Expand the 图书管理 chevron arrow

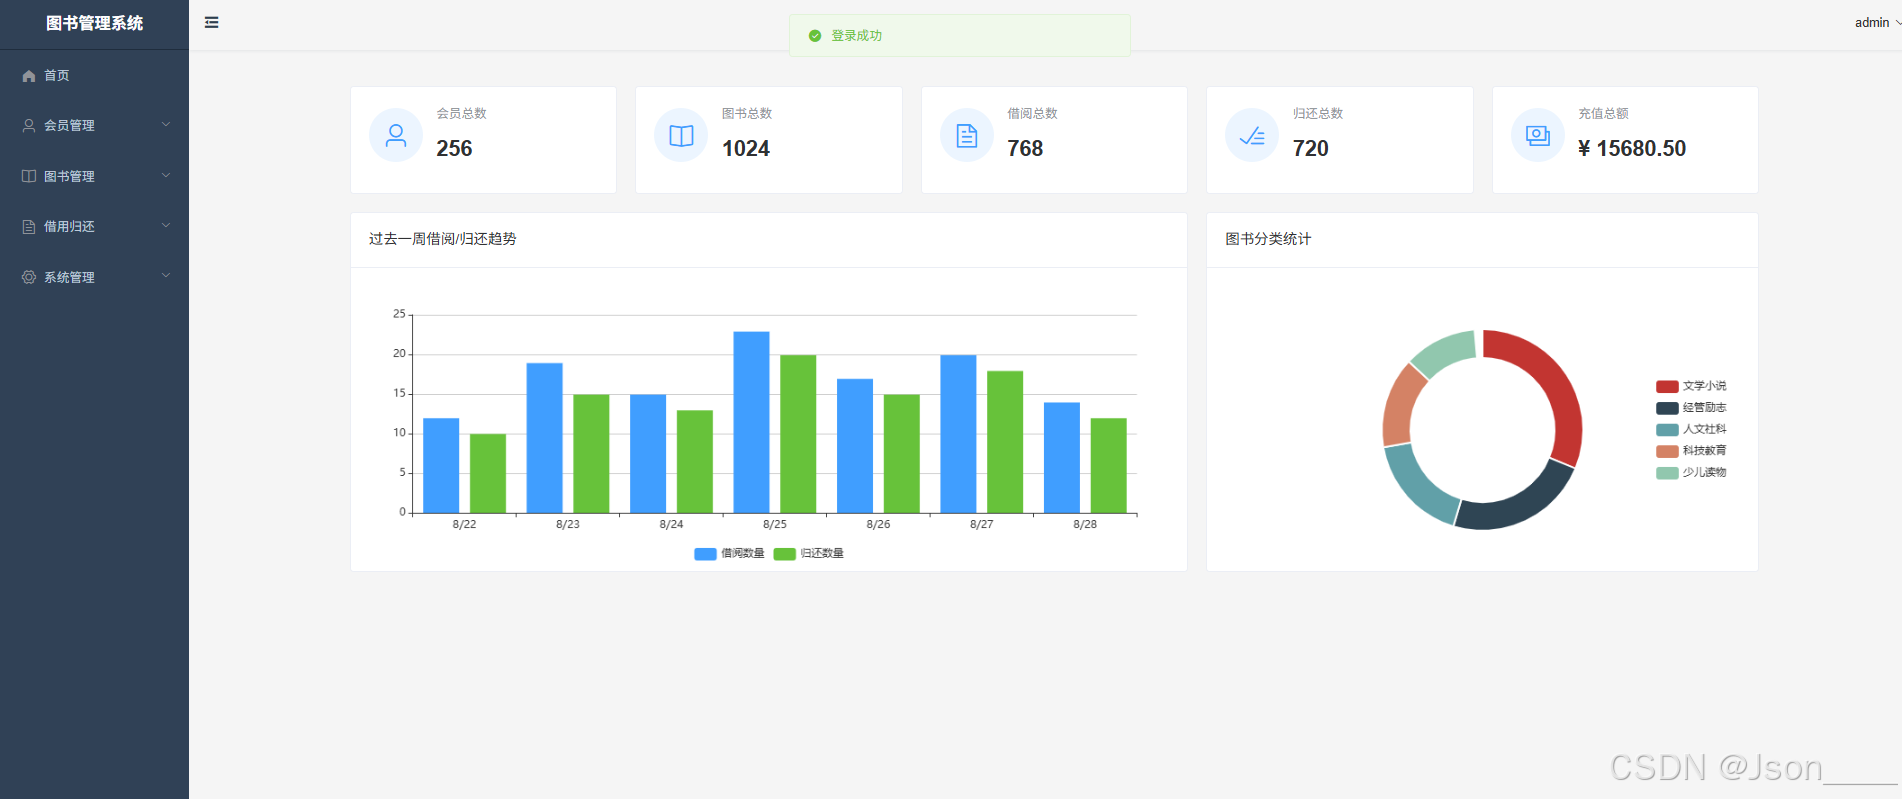click(166, 175)
